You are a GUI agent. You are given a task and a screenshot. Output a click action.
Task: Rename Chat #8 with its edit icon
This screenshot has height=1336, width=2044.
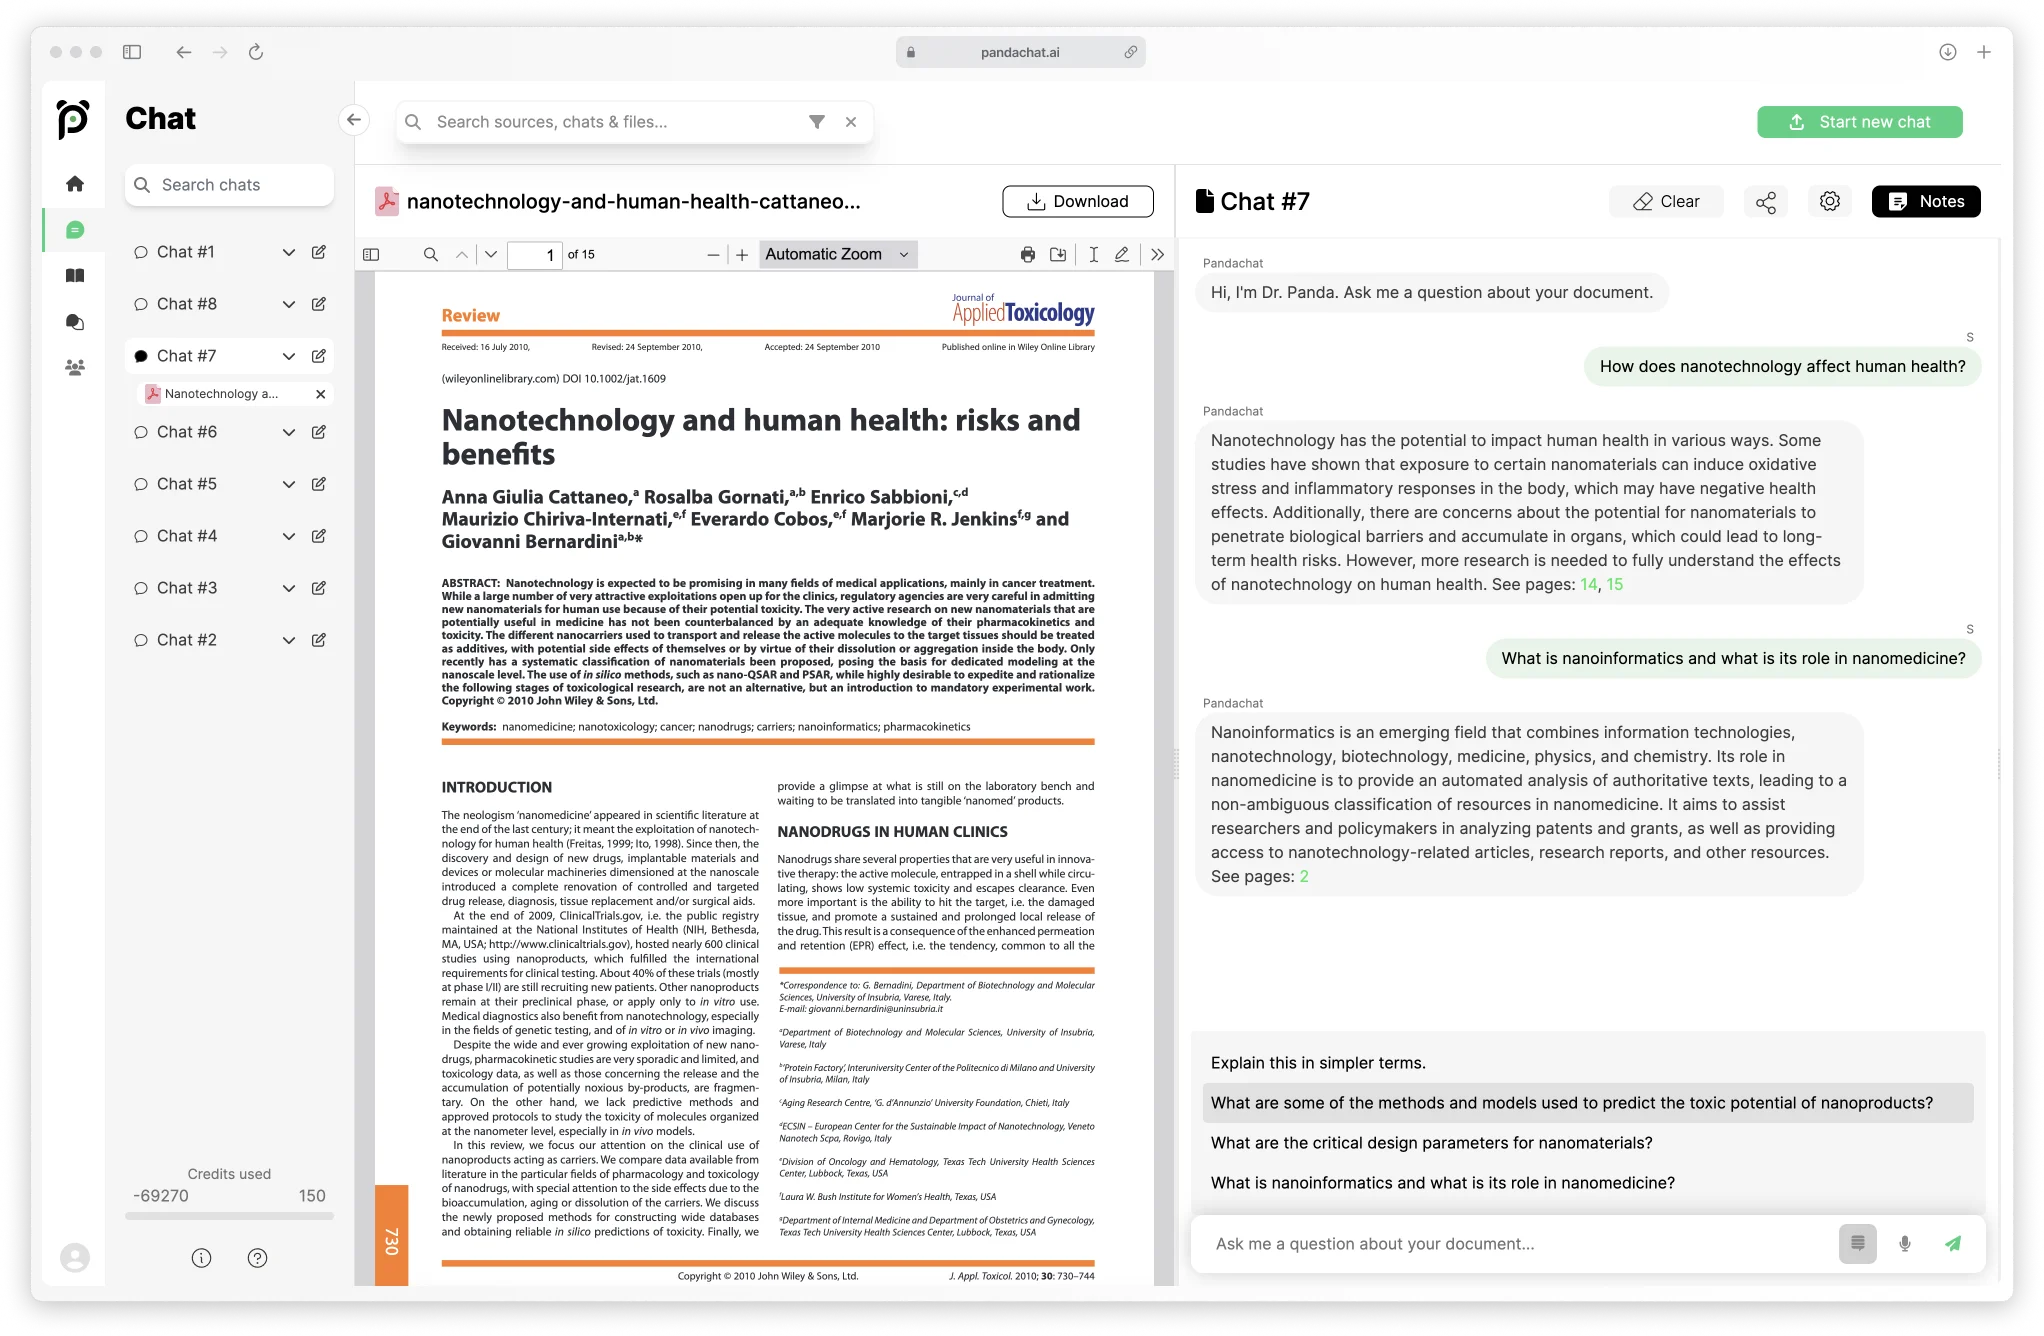[x=319, y=304]
